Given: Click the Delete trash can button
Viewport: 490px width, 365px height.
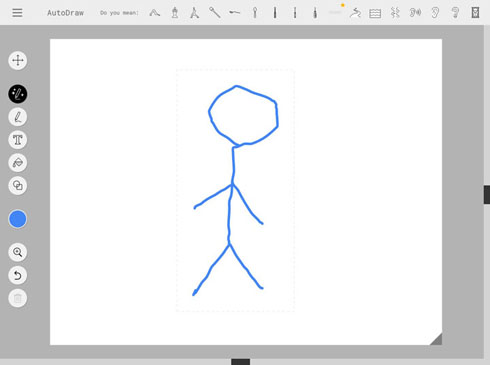Looking at the screenshot, I should tap(18, 298).
